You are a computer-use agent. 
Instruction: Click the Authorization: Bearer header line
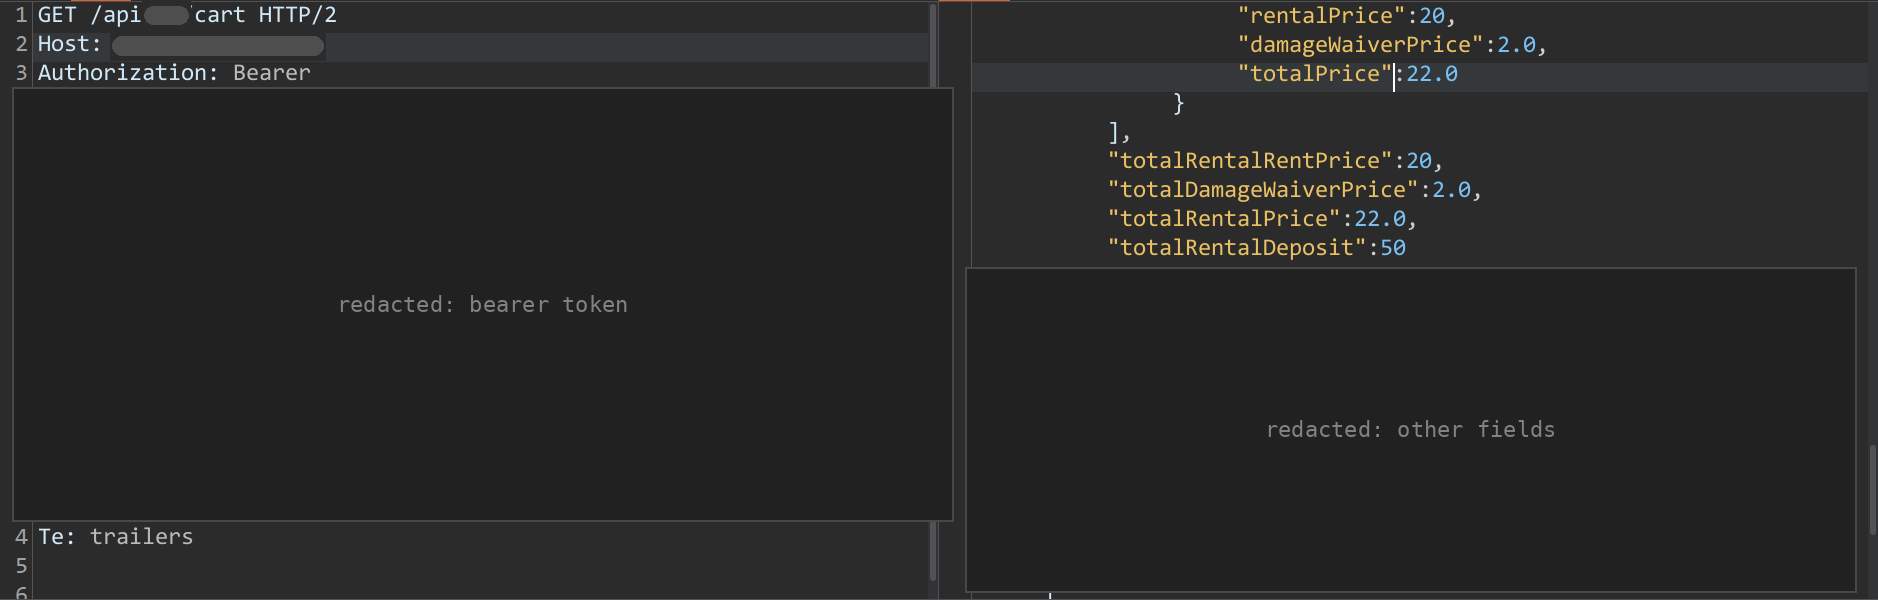tap(174, 73)
